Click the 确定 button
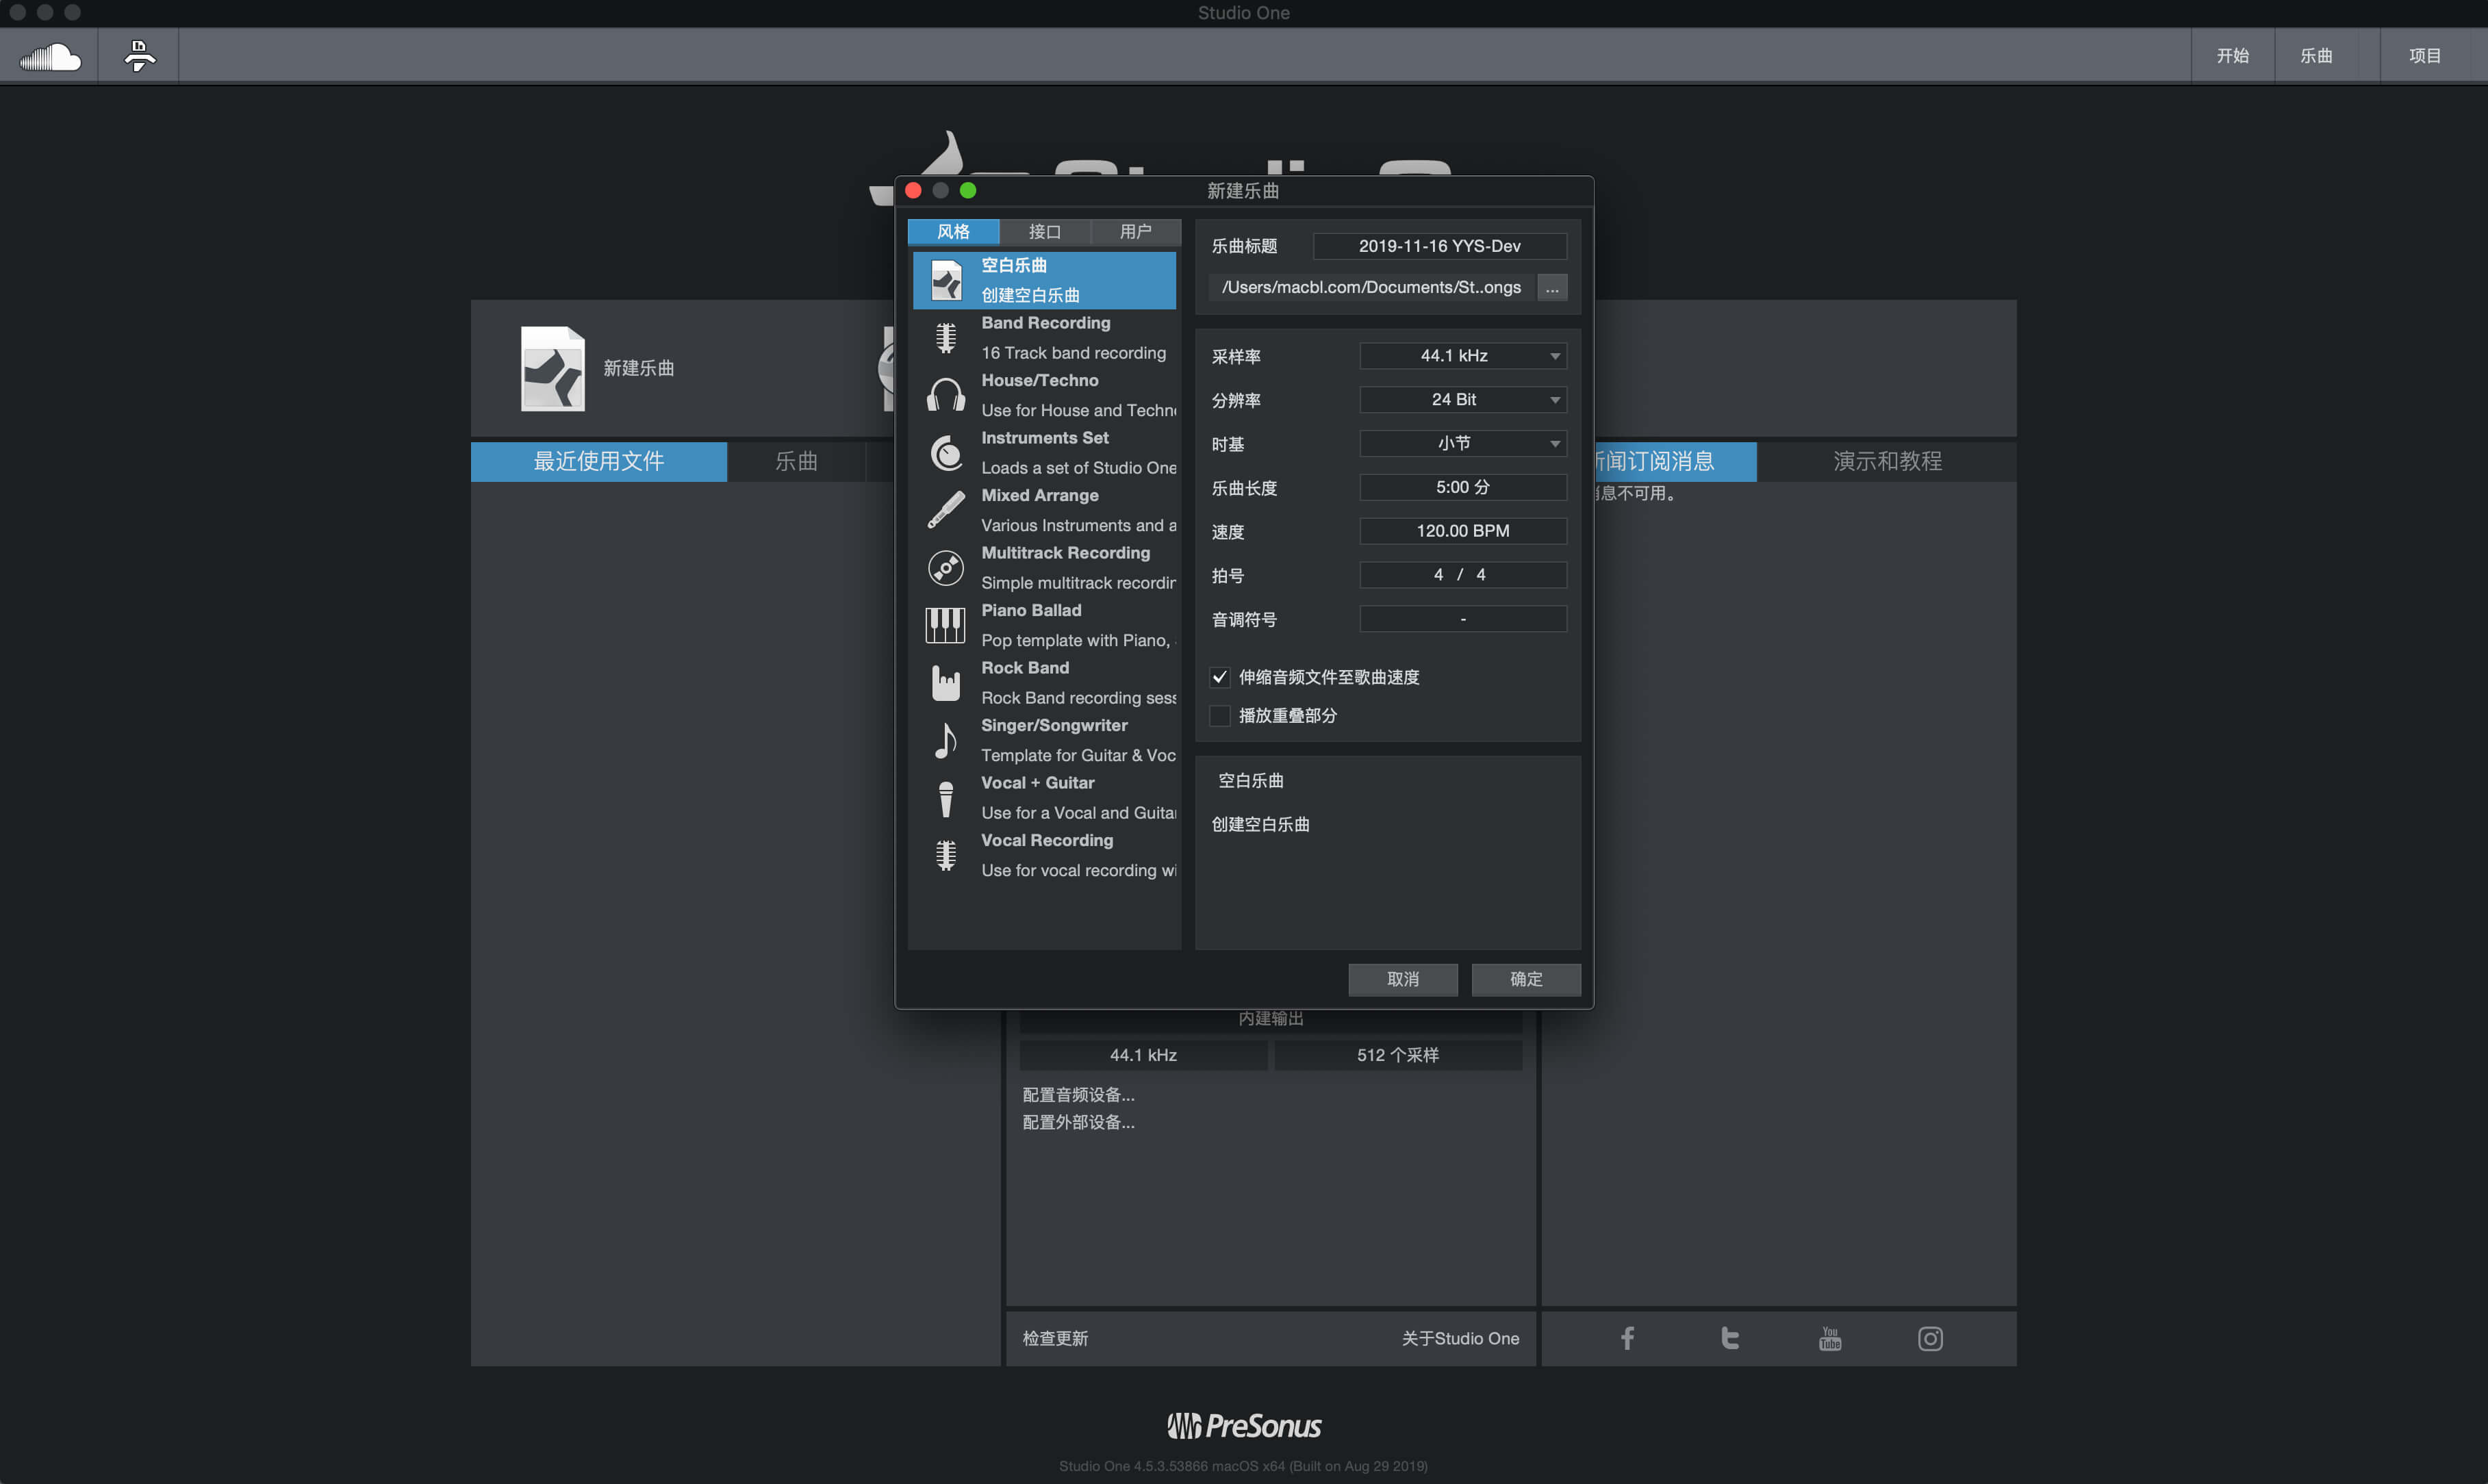Viewport: 2488px width, 1484px height. pyautogui.click(x=1525, y=979)
